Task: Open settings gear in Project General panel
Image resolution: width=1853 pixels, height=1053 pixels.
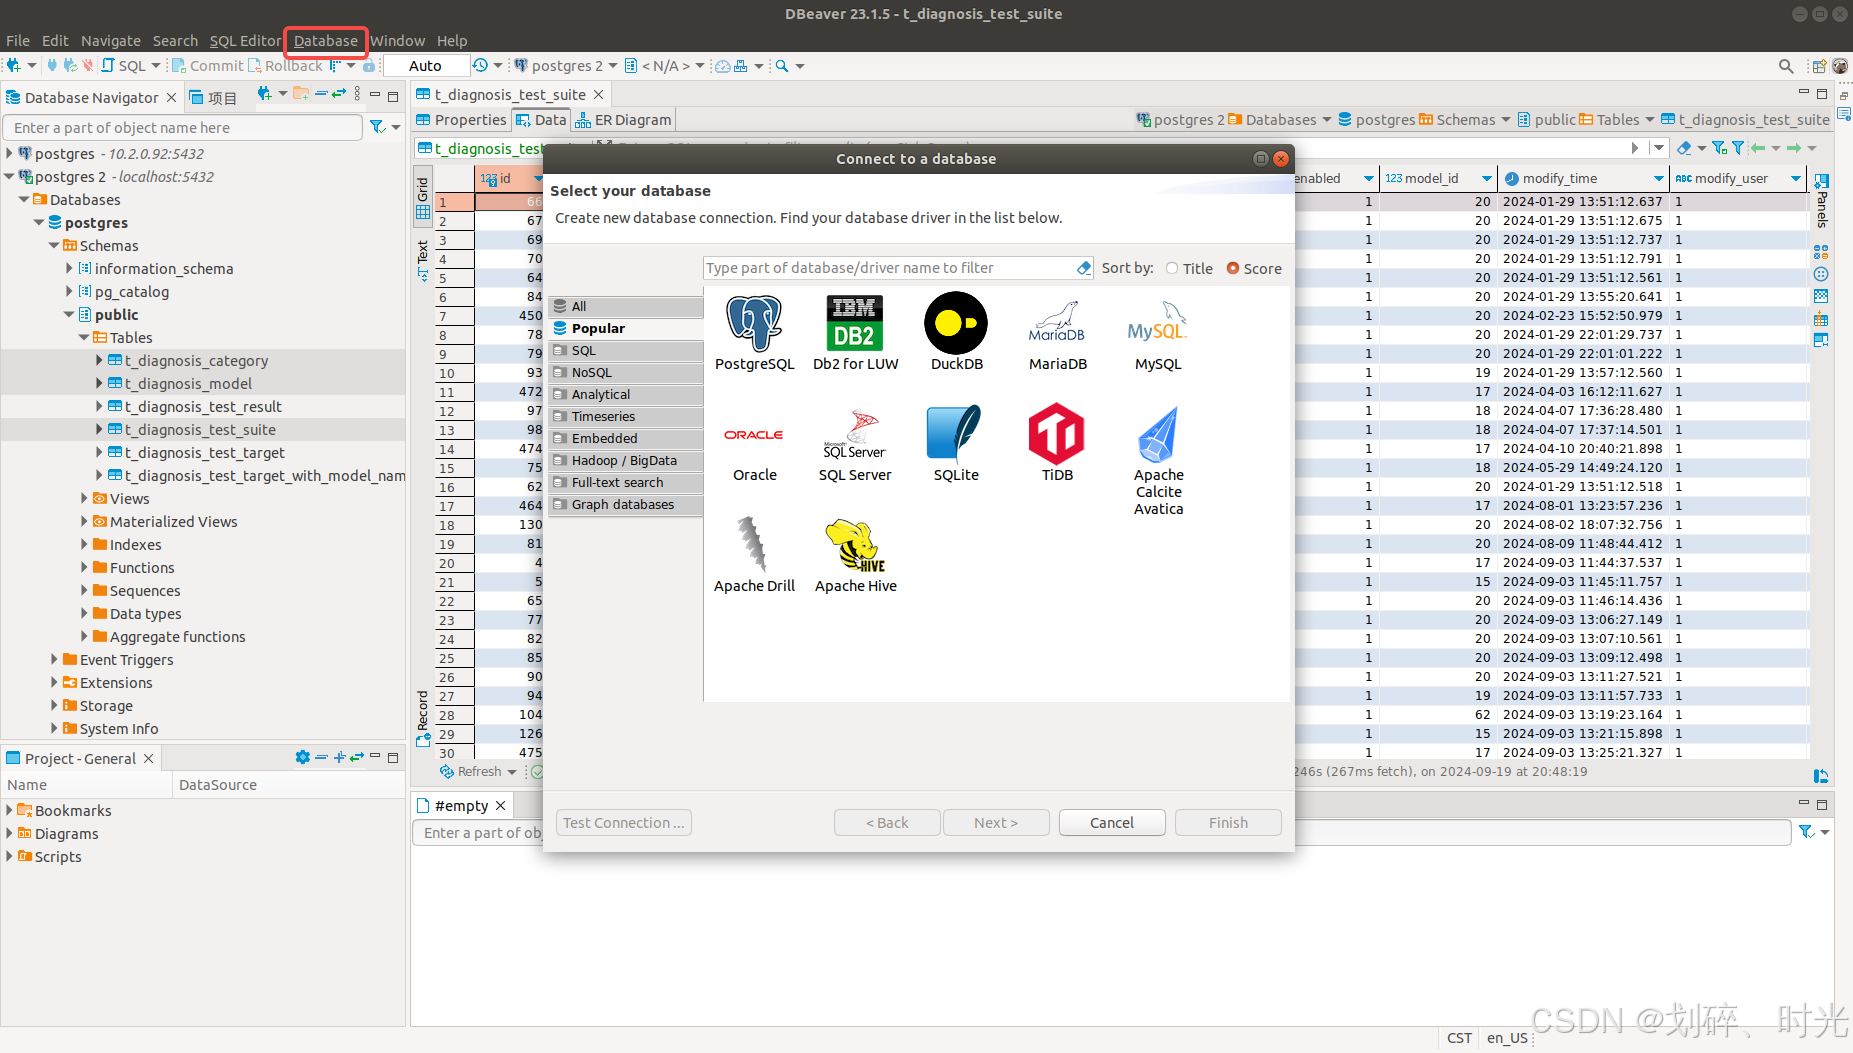Action: coord(303,757)
